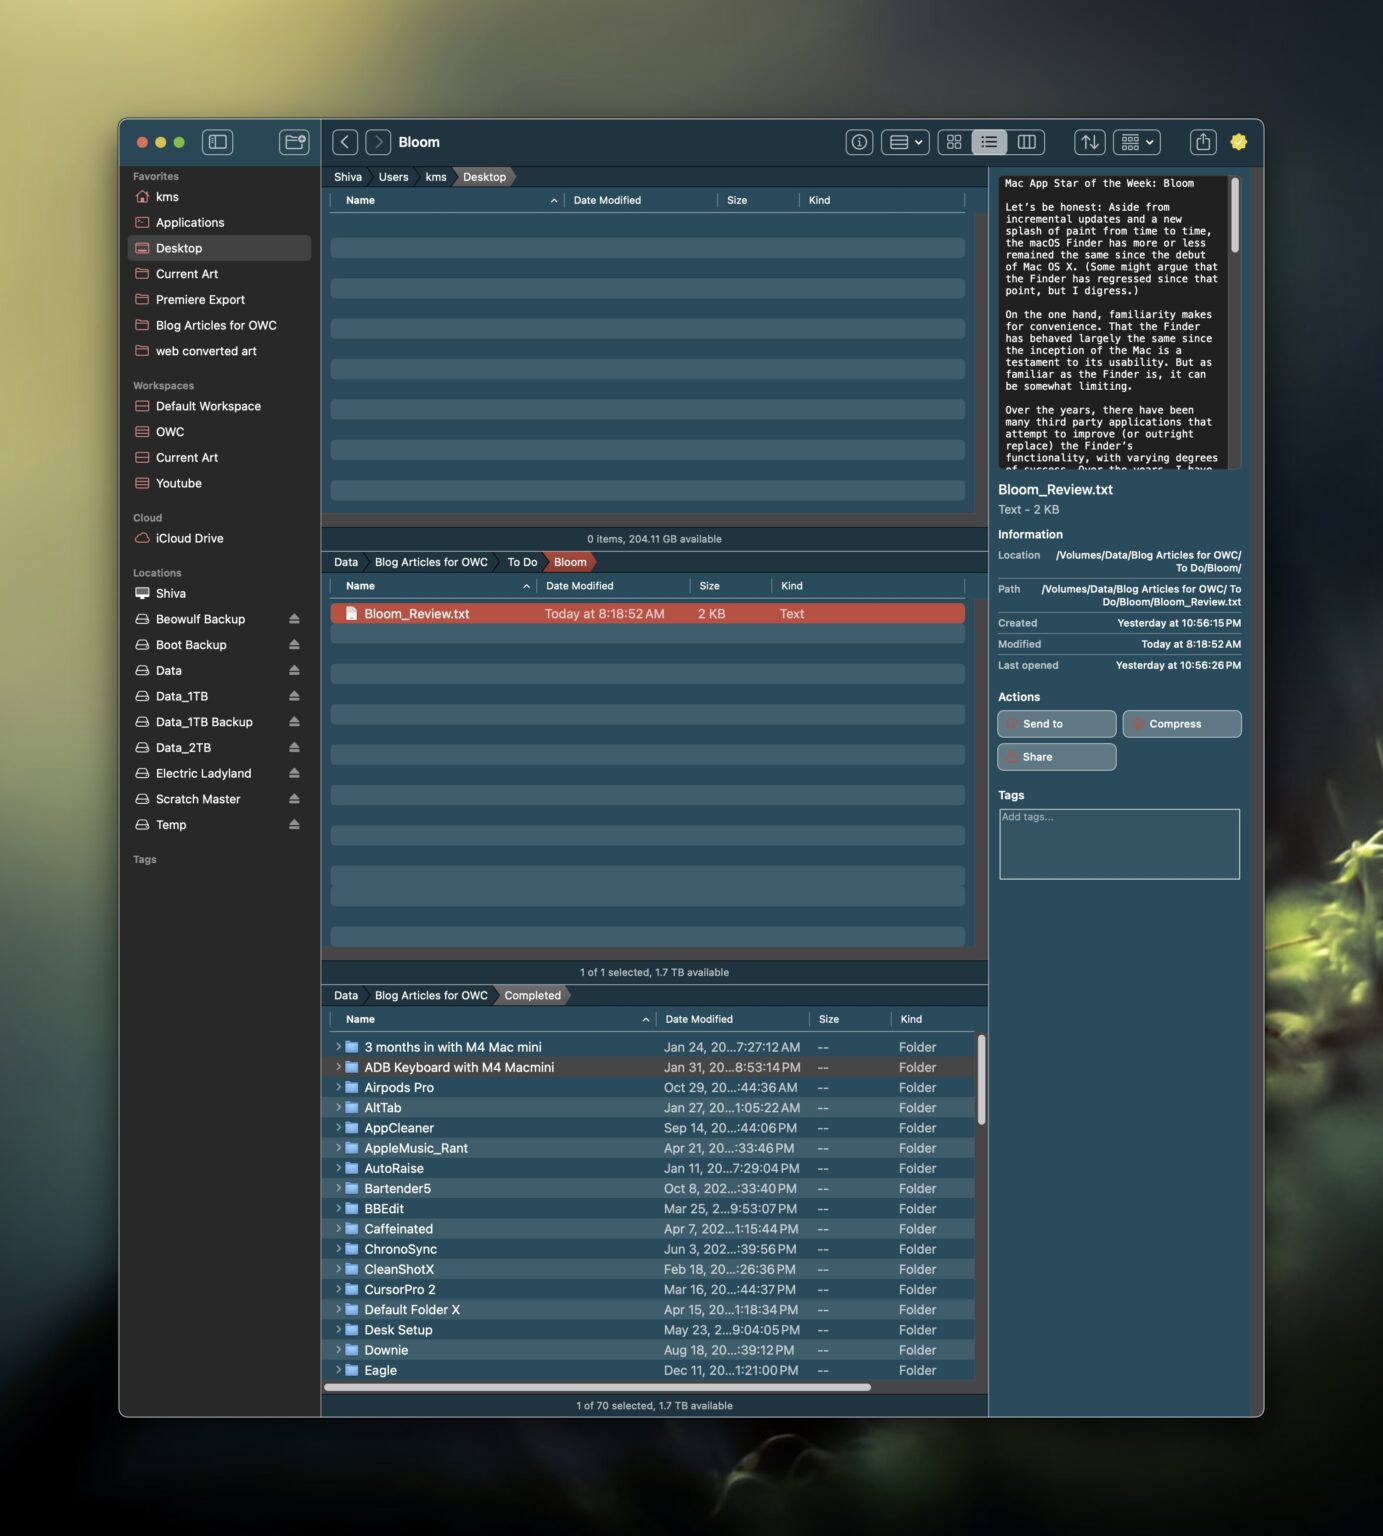Switch to icon grid view

[x=954, y=142]
